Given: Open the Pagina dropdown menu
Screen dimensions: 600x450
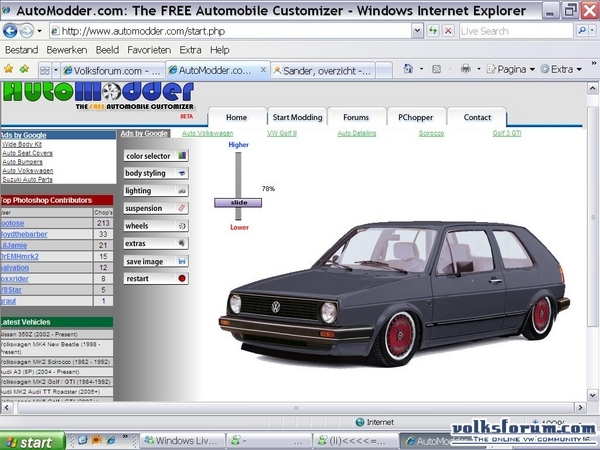Looking at the screenshot, I should (x=510, y=69).
